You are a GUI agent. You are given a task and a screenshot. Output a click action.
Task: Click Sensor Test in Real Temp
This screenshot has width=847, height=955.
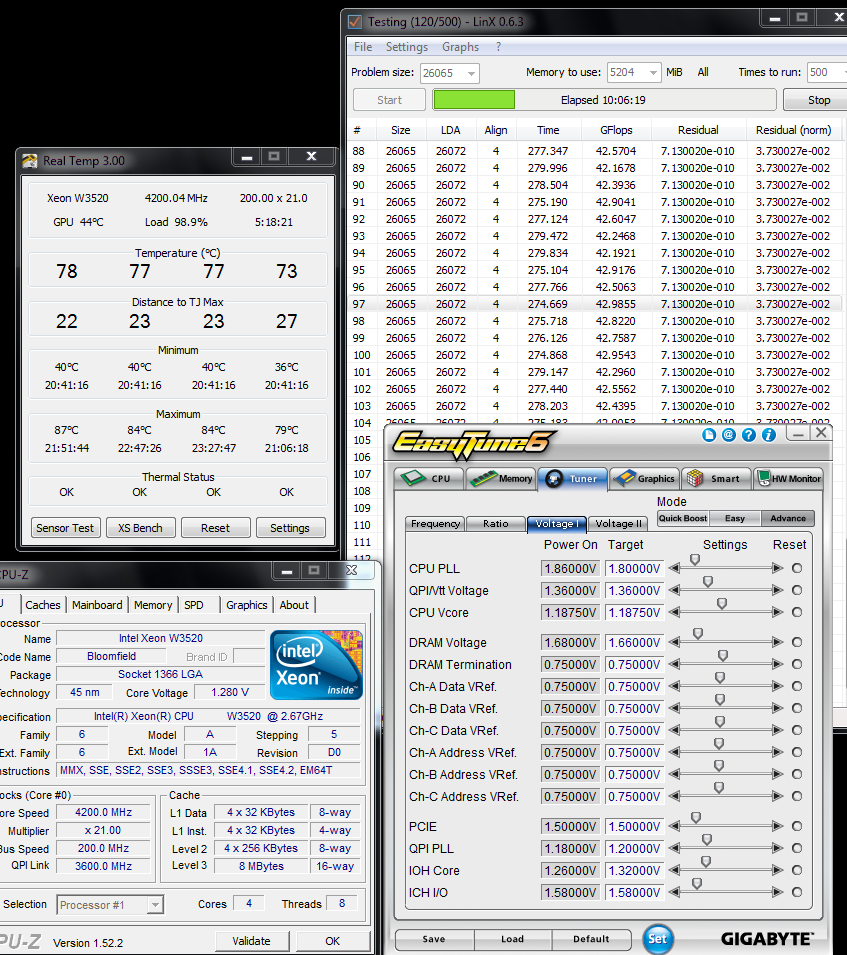click(65, 528)
